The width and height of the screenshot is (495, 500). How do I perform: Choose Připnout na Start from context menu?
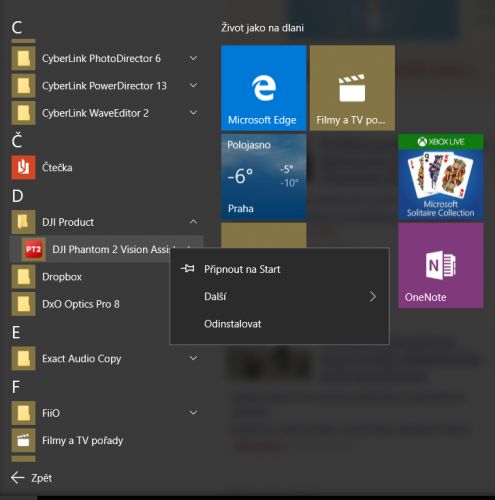pos(279,269)
